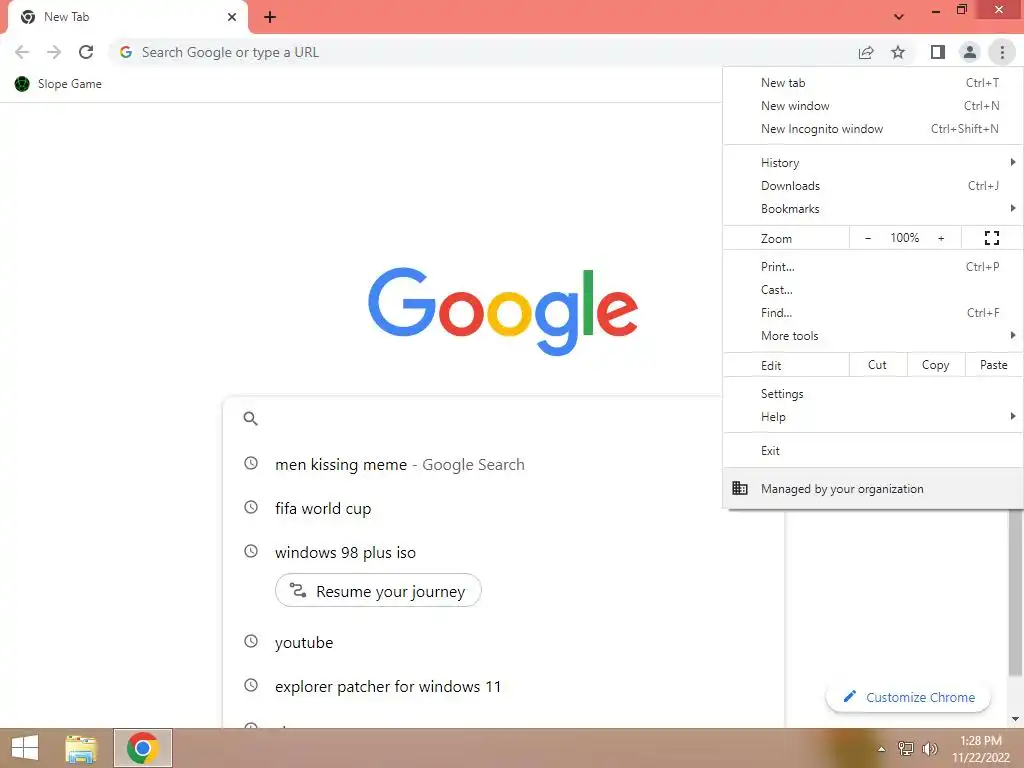Open the tab search chevron
The width and height of the screenshot is (1024, 768).
click(x=899, y=17)
